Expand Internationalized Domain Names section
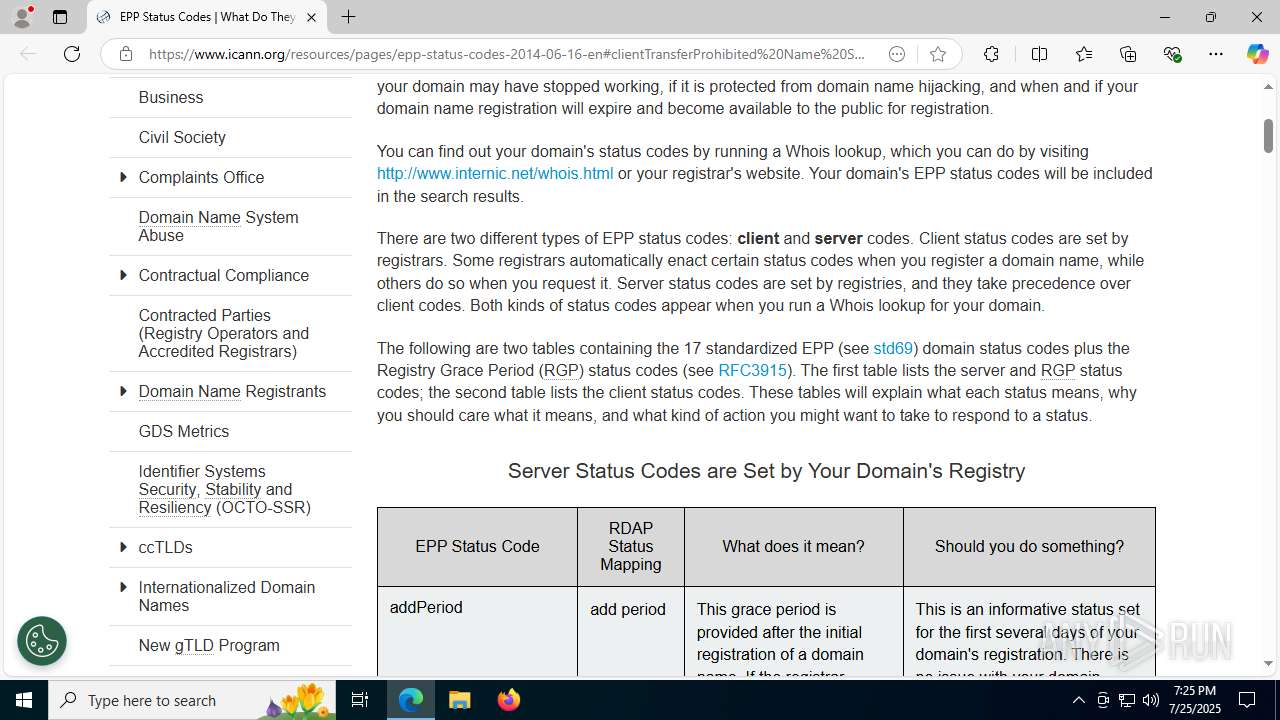The height and width of the screenshot is (720, 1280). 123,587
